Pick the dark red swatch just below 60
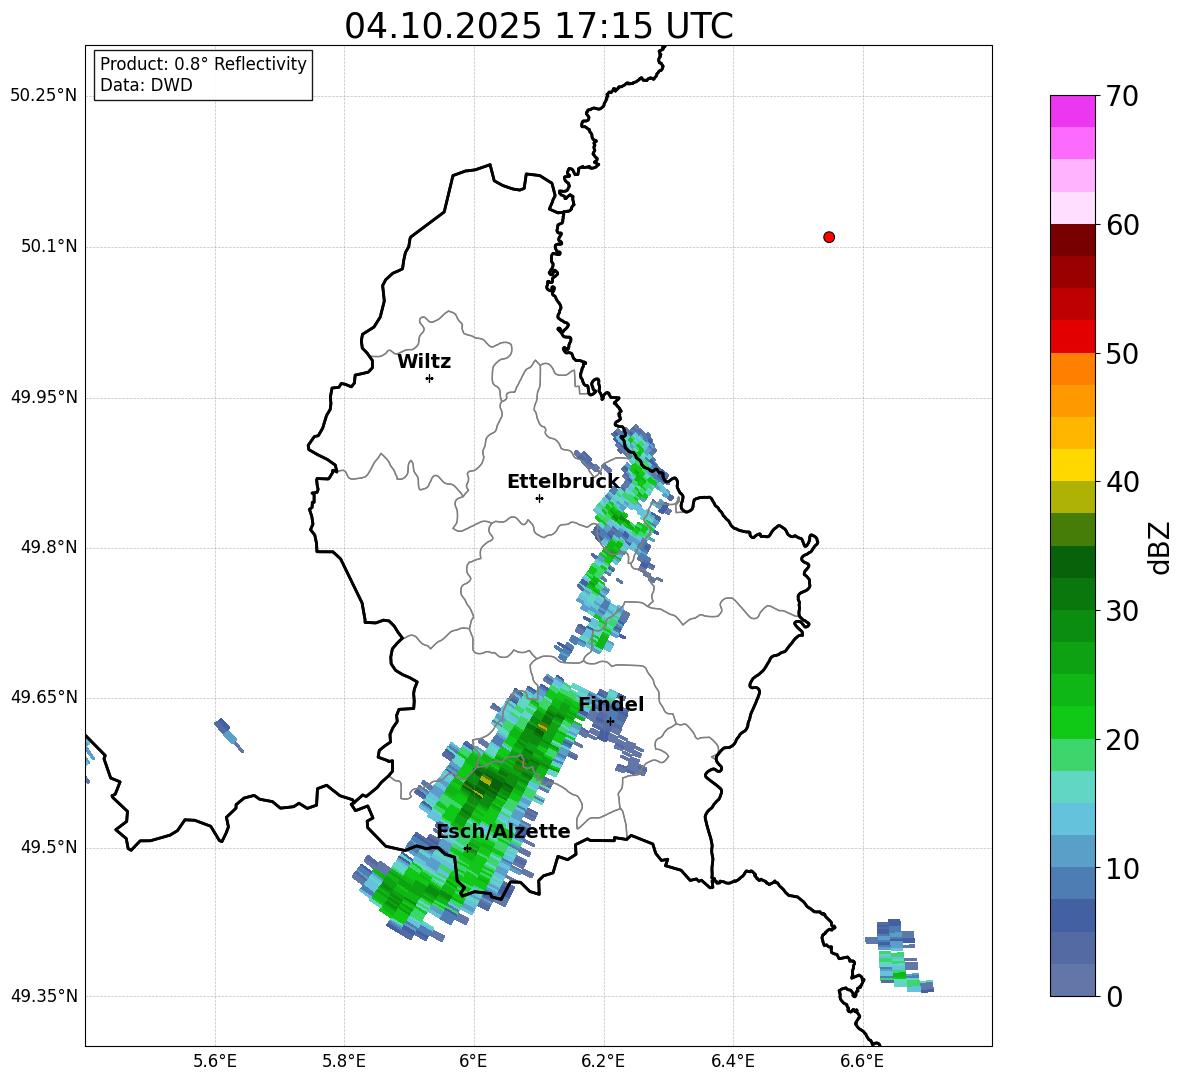Viewport: 1184px width, 1081px height. point(1072,241)
